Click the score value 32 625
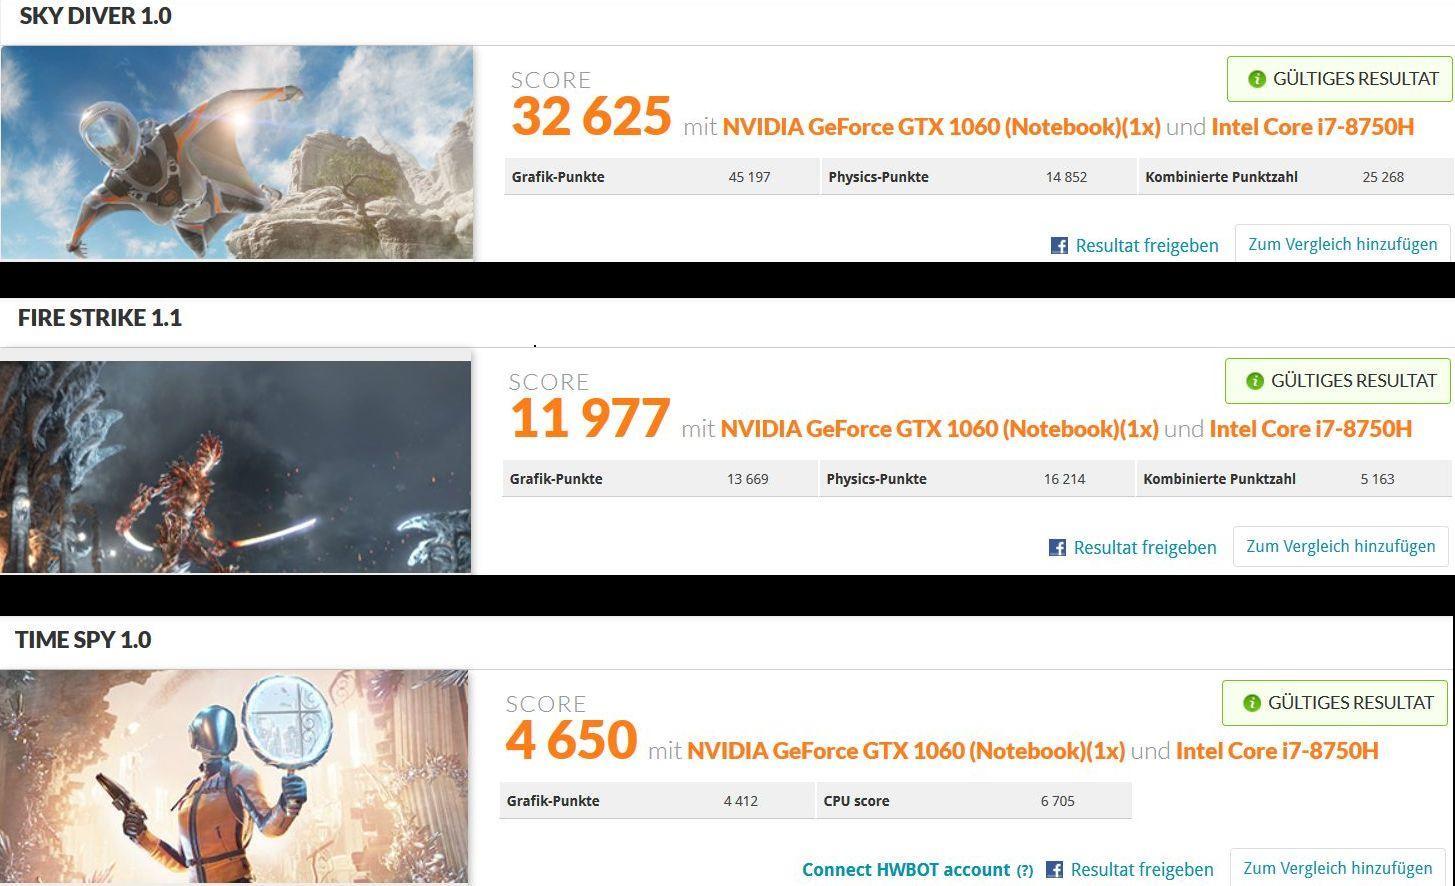 click(x=591, y=116)
